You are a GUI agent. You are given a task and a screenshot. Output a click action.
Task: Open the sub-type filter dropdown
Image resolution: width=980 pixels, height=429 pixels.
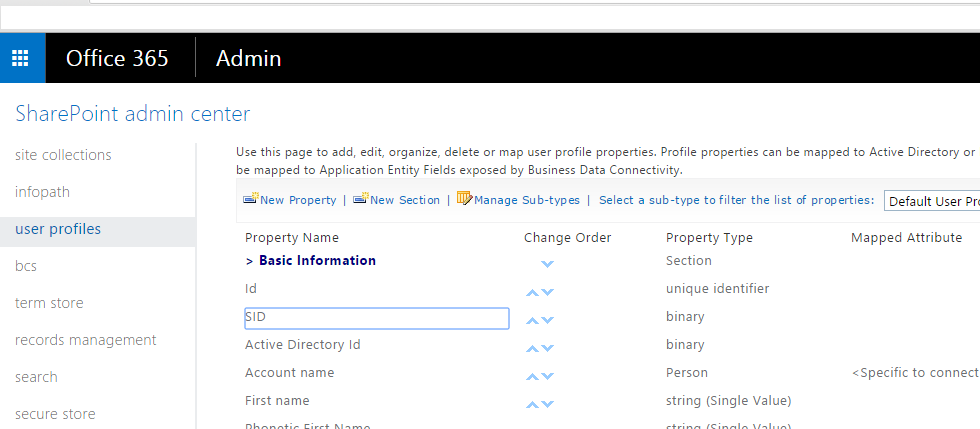(x=932, y=201)
